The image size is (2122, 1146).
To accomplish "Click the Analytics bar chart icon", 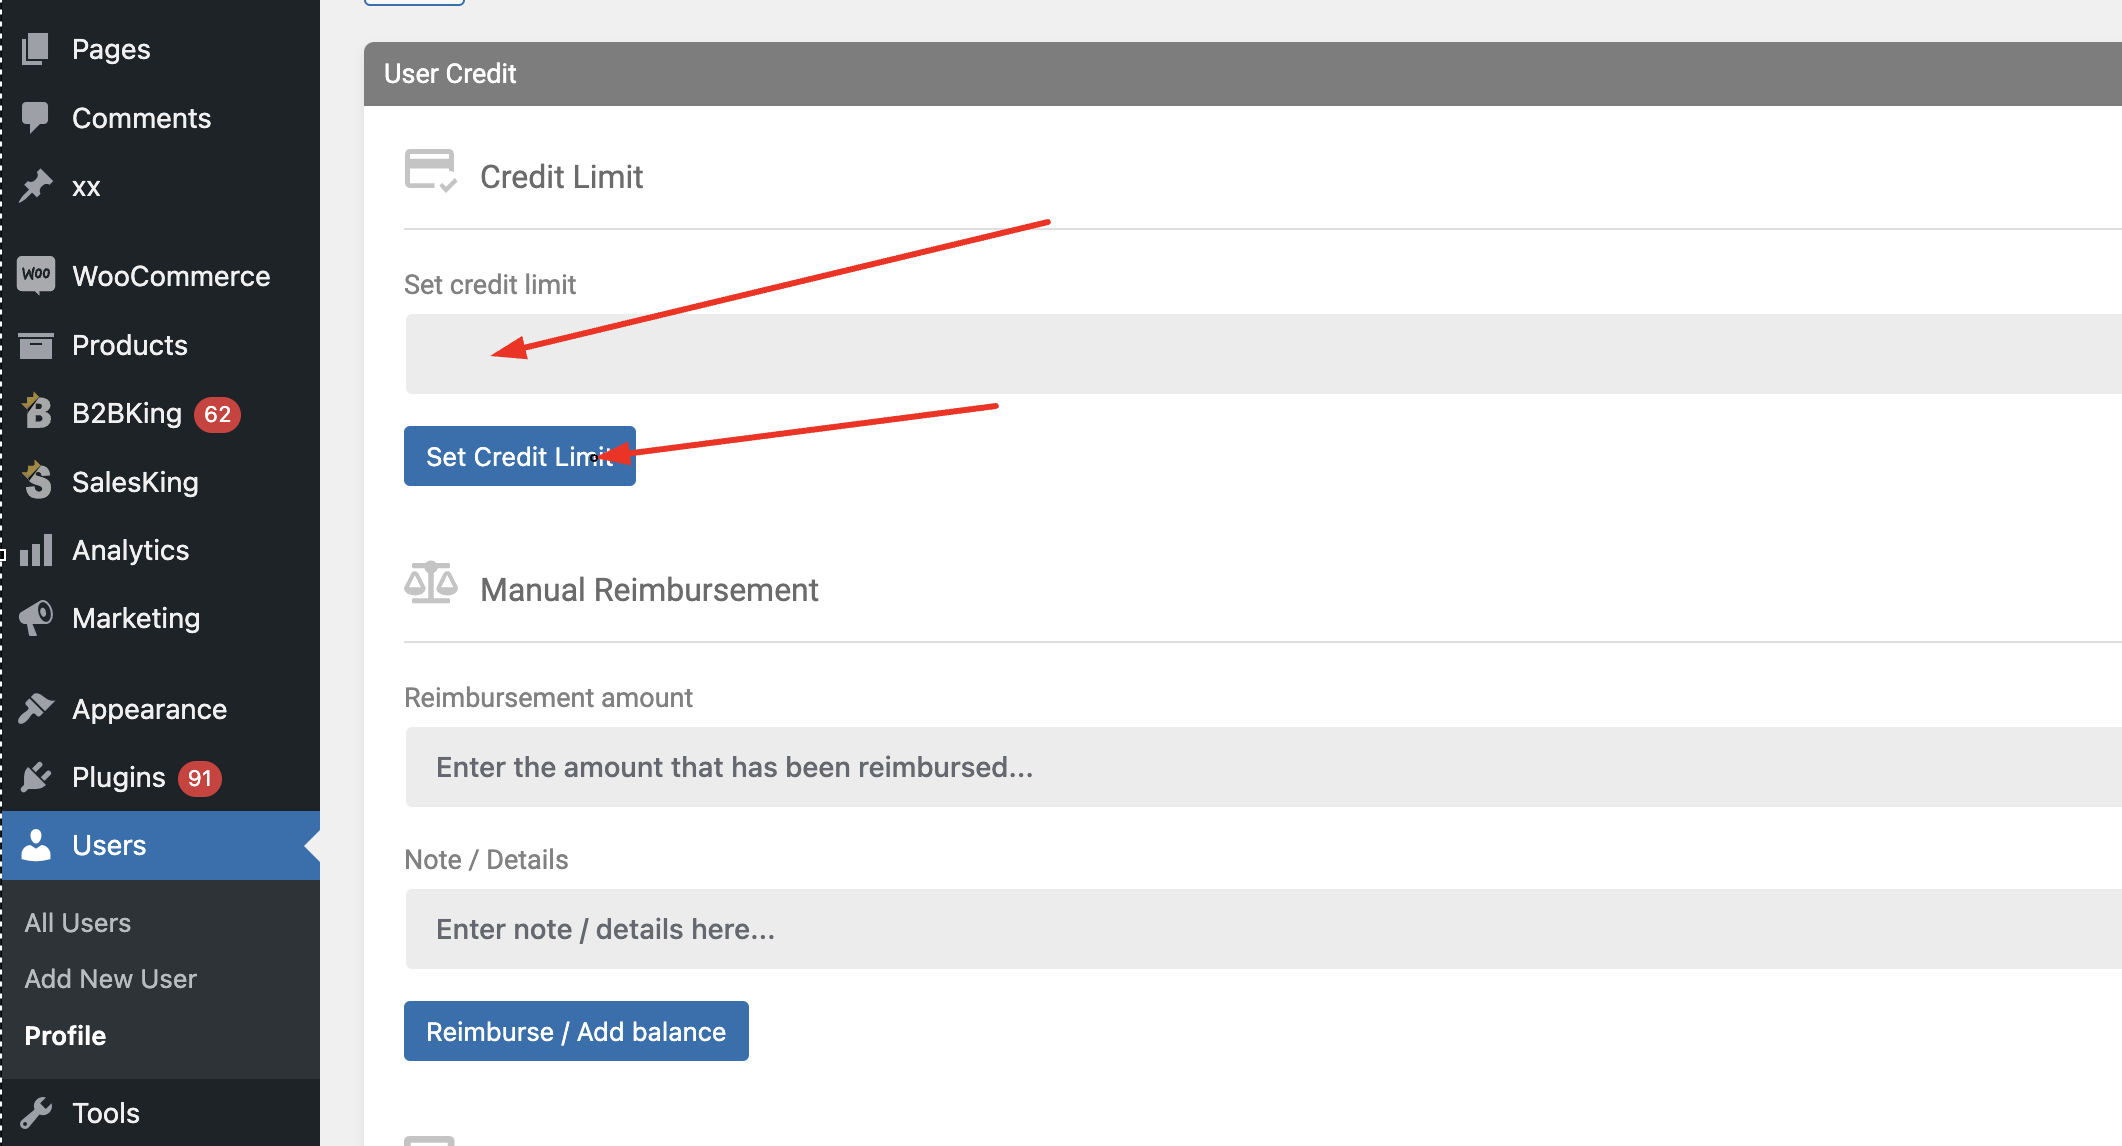I will [x=36, y=550].
